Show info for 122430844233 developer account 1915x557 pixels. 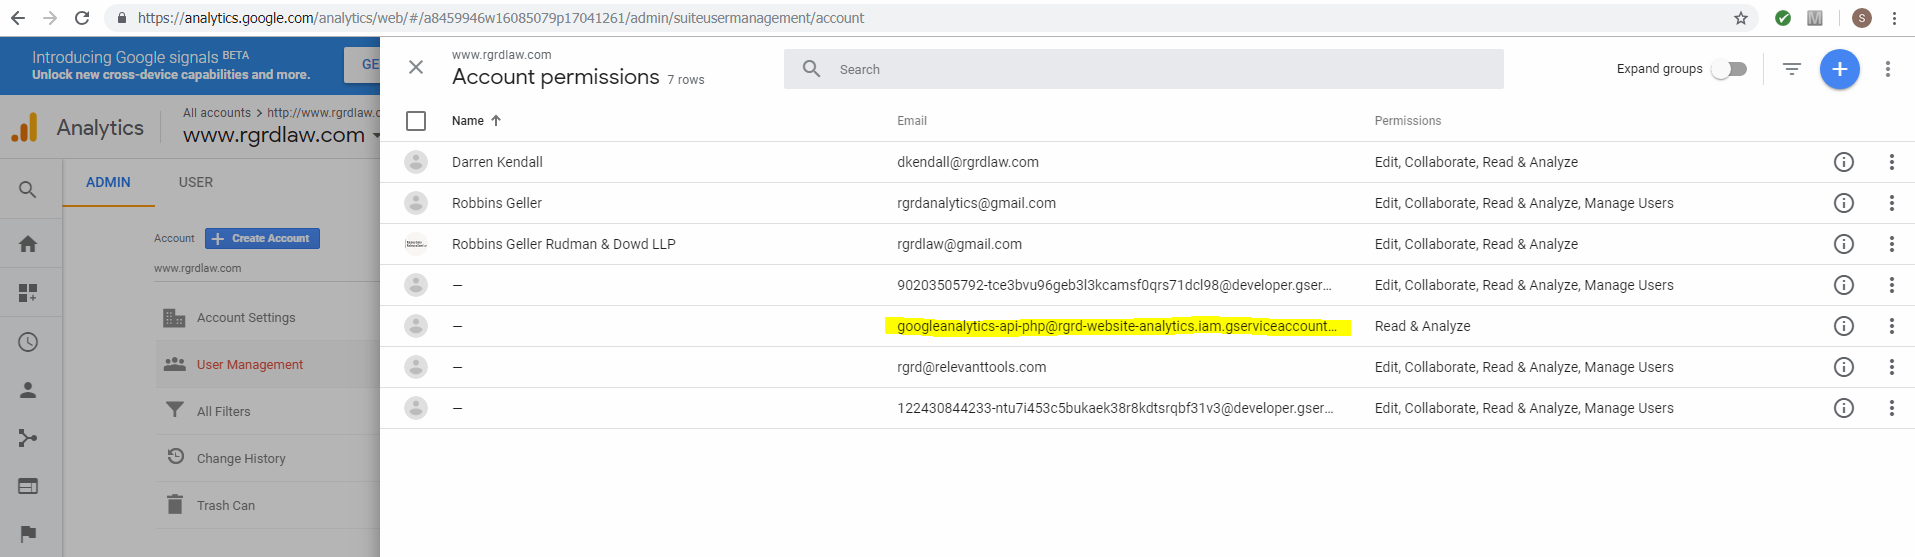coord(1844,408)
